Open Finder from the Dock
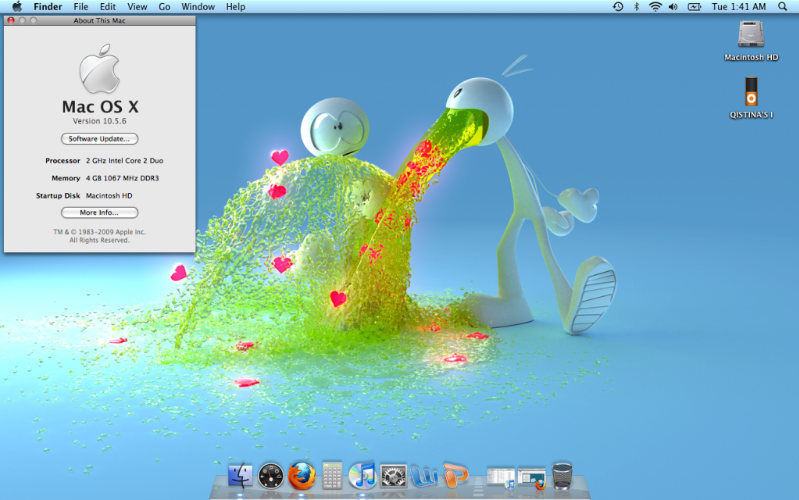 pyautogui.click(x=241, y=476)
